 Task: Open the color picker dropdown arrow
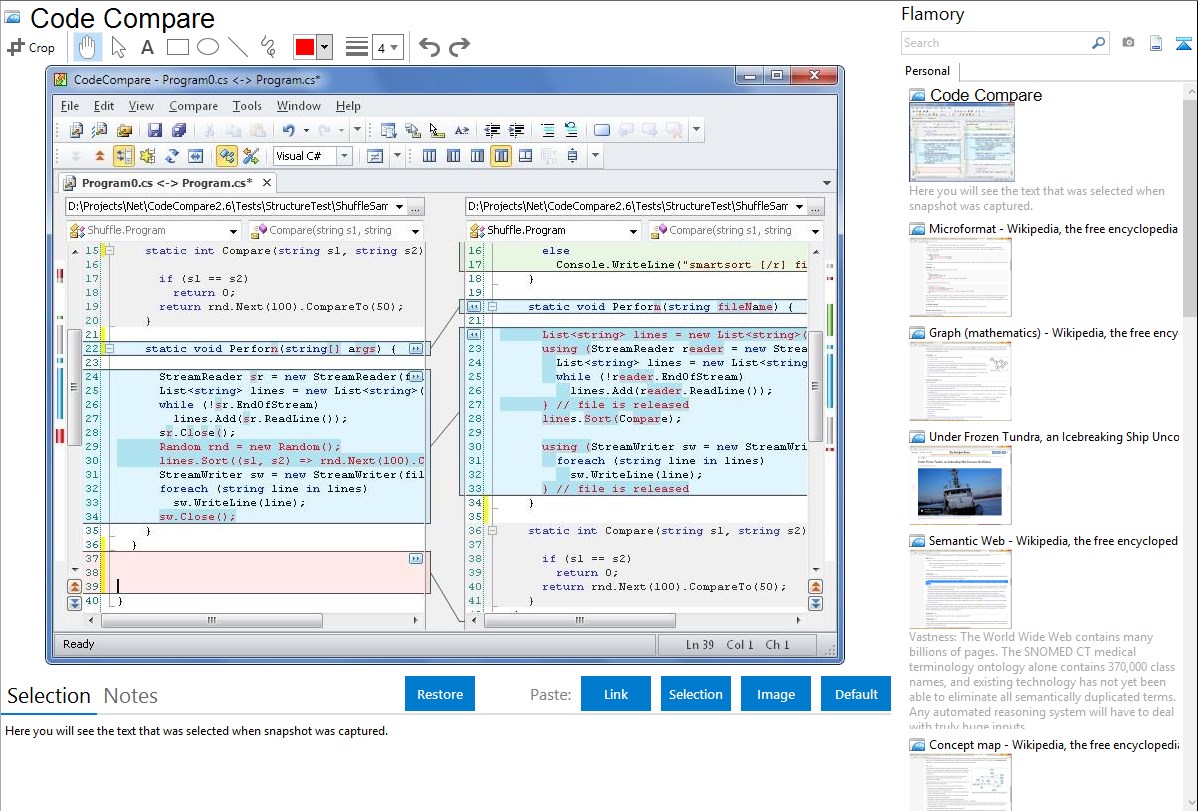click(325, 47)
